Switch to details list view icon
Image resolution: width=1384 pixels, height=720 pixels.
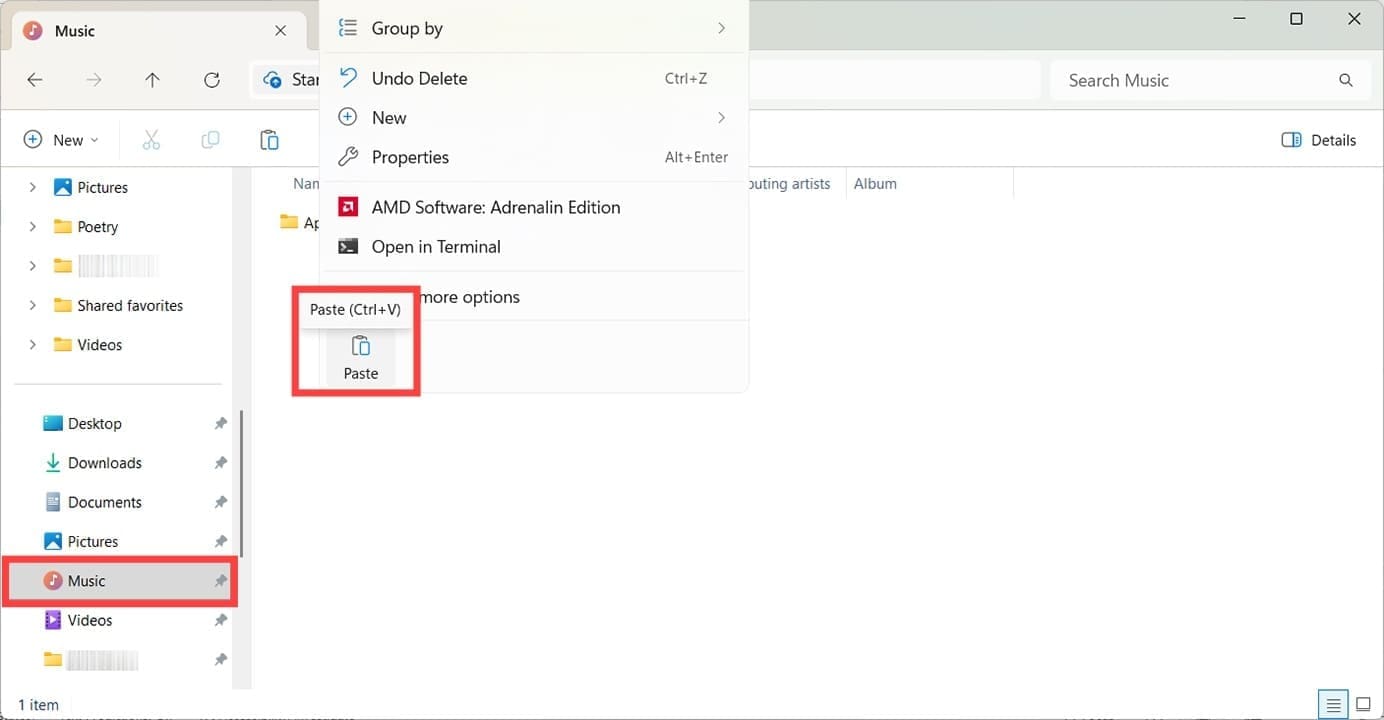coord(1332,705)
